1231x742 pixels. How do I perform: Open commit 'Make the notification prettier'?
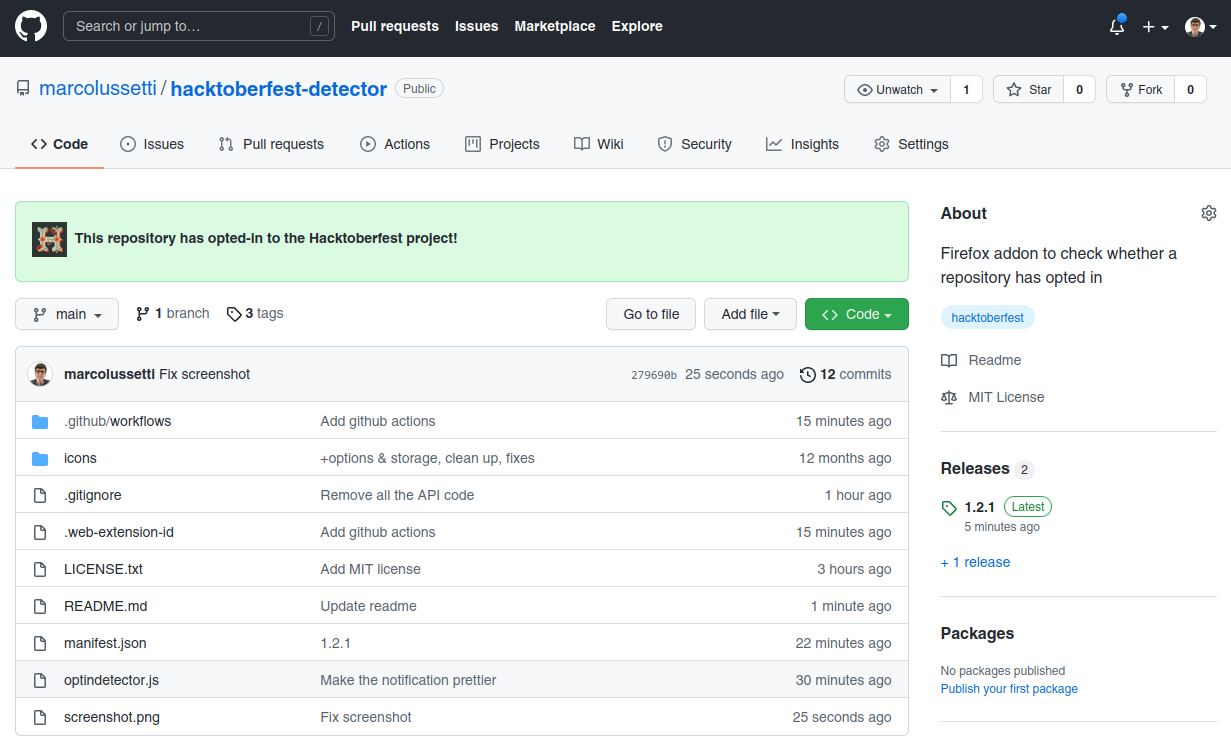pyautogui.click(x=408, y=680)
